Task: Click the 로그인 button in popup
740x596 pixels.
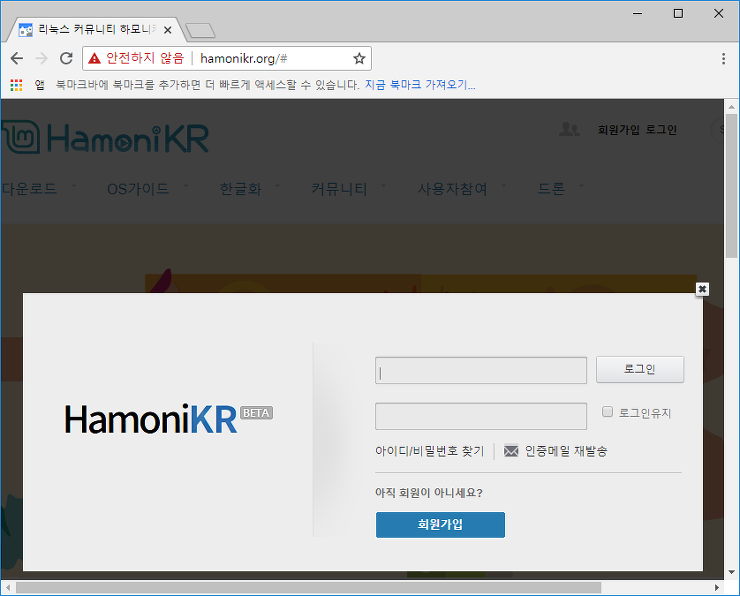Action: [x=639, y=369]
